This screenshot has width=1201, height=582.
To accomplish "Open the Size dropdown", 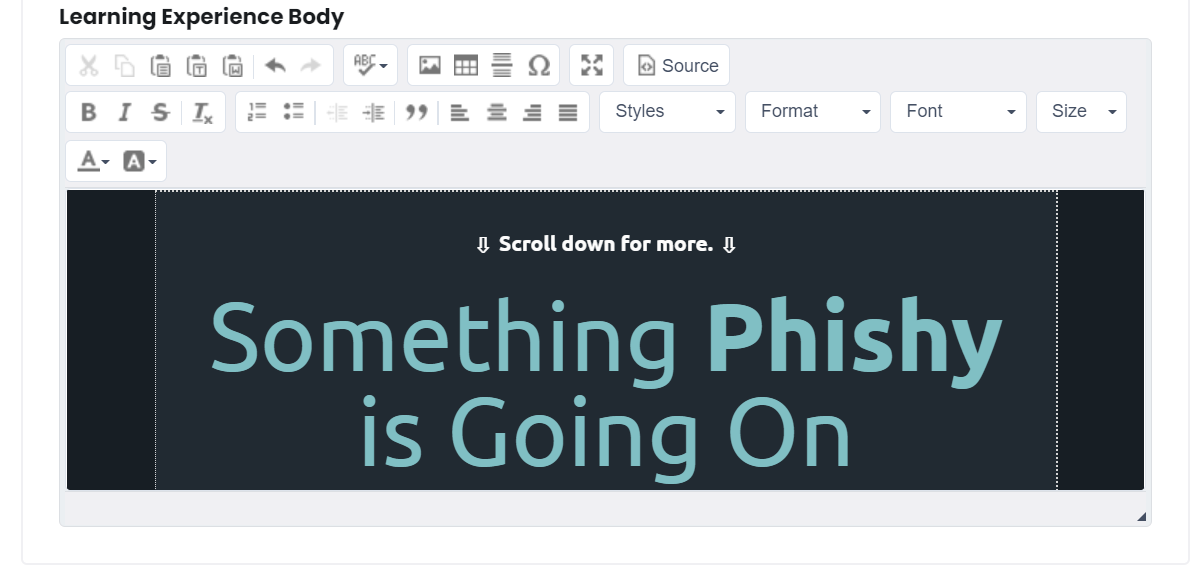I will tap(1081, 112).
